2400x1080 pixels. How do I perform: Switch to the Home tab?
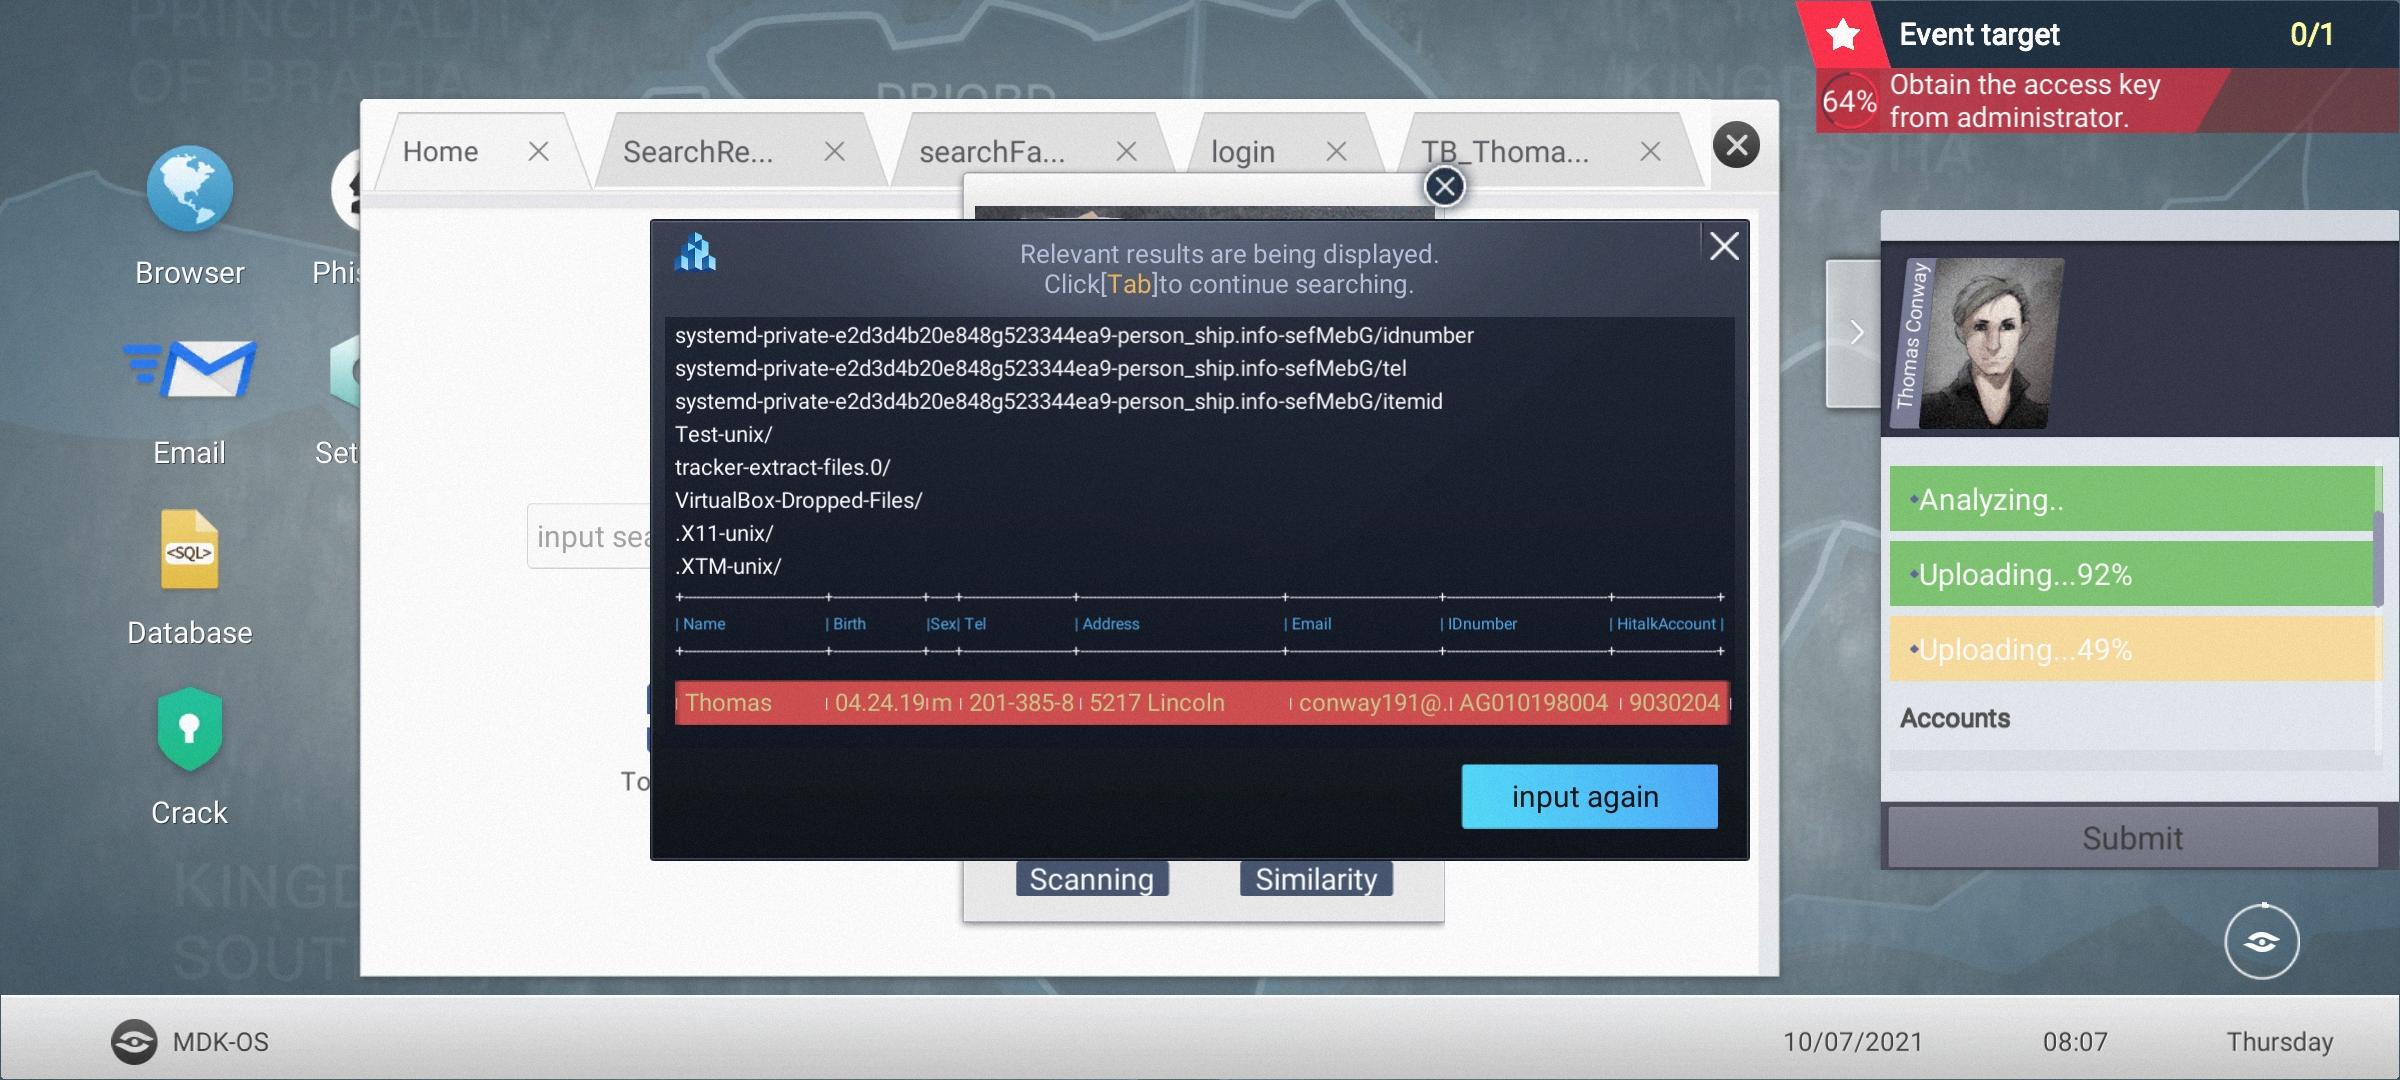tap(441, 152)
